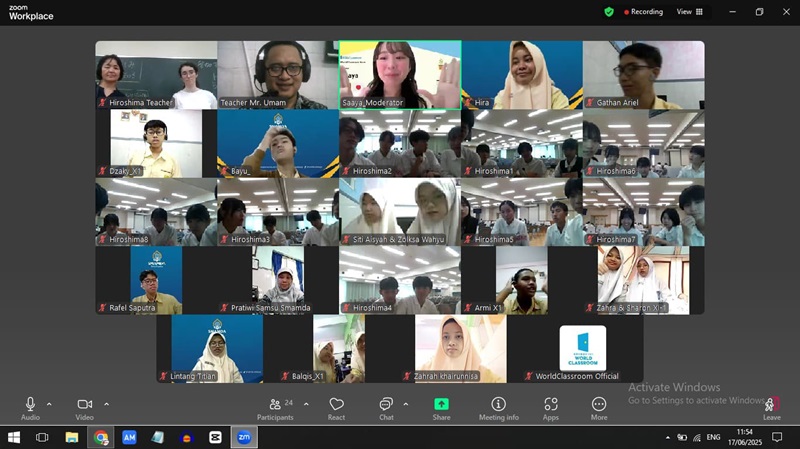The width and height of the screenshot is (800, 449).
Task: Click the Pratiwi Samsu Smamda tile
Action: click(x=278, y=280)
